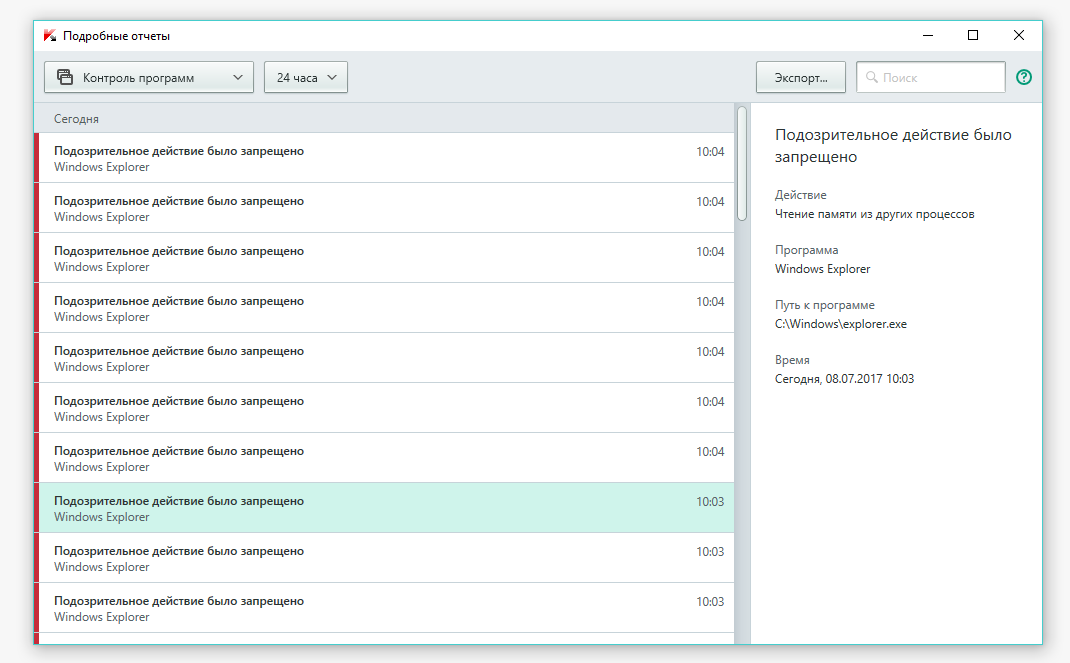
Task: Open help via the green question mark icon
Action: [1023, 77]
